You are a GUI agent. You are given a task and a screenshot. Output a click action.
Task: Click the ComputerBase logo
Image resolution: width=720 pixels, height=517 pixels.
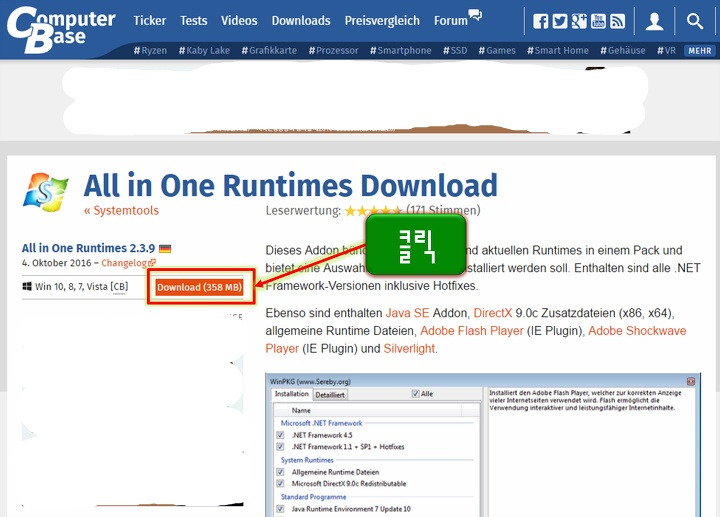tap(61, 29)
